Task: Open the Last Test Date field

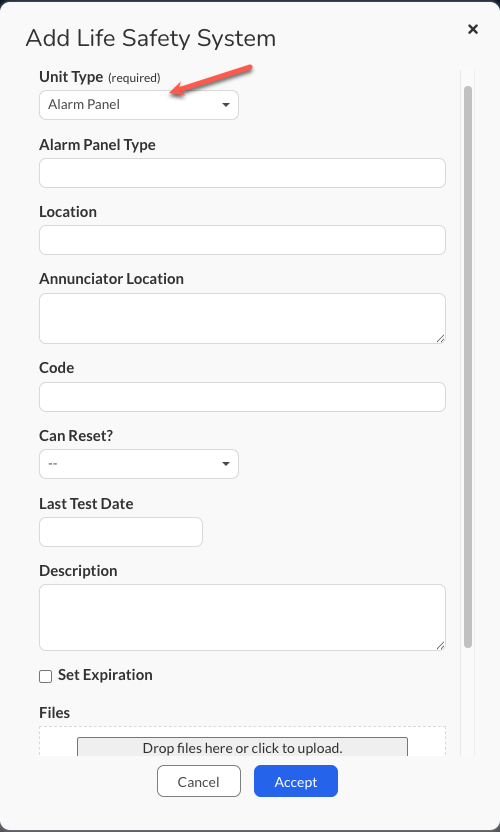Action: pyautogui.click(x=121, y=532)
